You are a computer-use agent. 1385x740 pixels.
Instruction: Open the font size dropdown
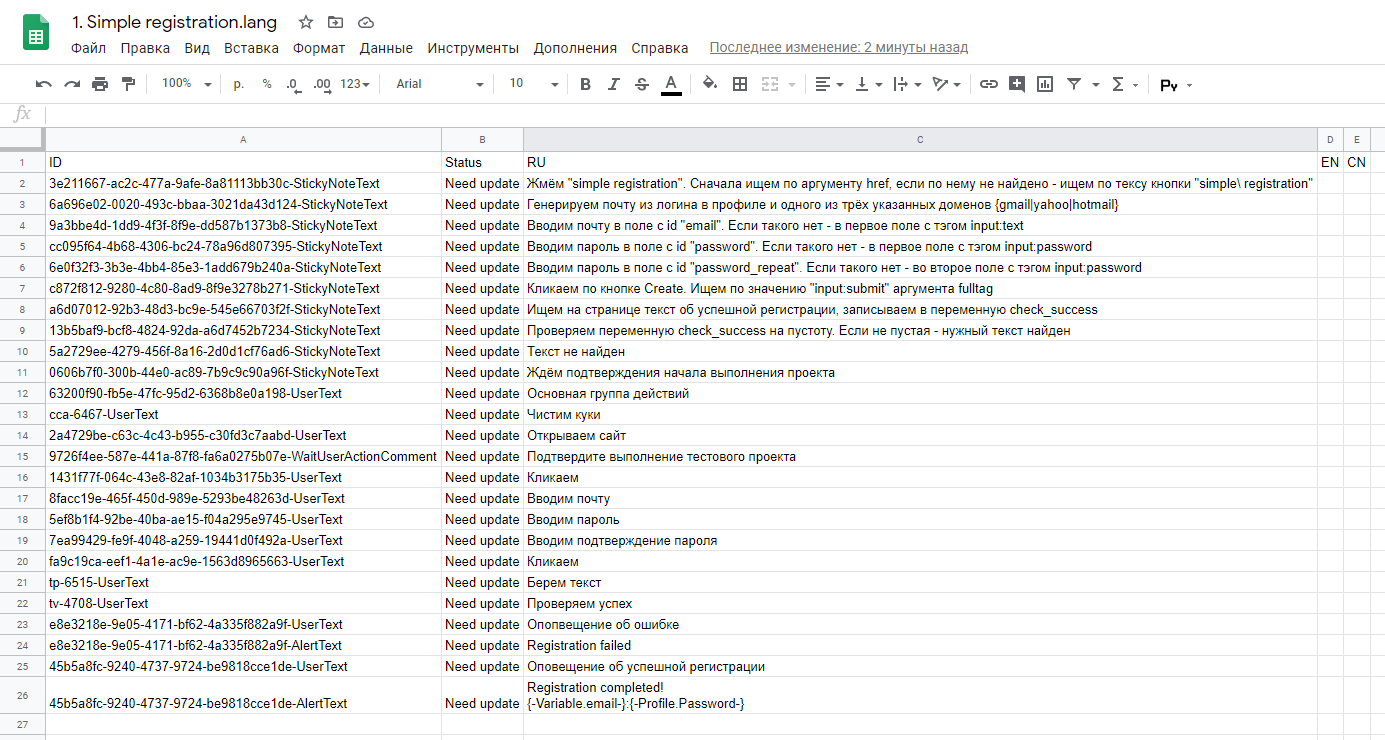(x=533, y=84)
